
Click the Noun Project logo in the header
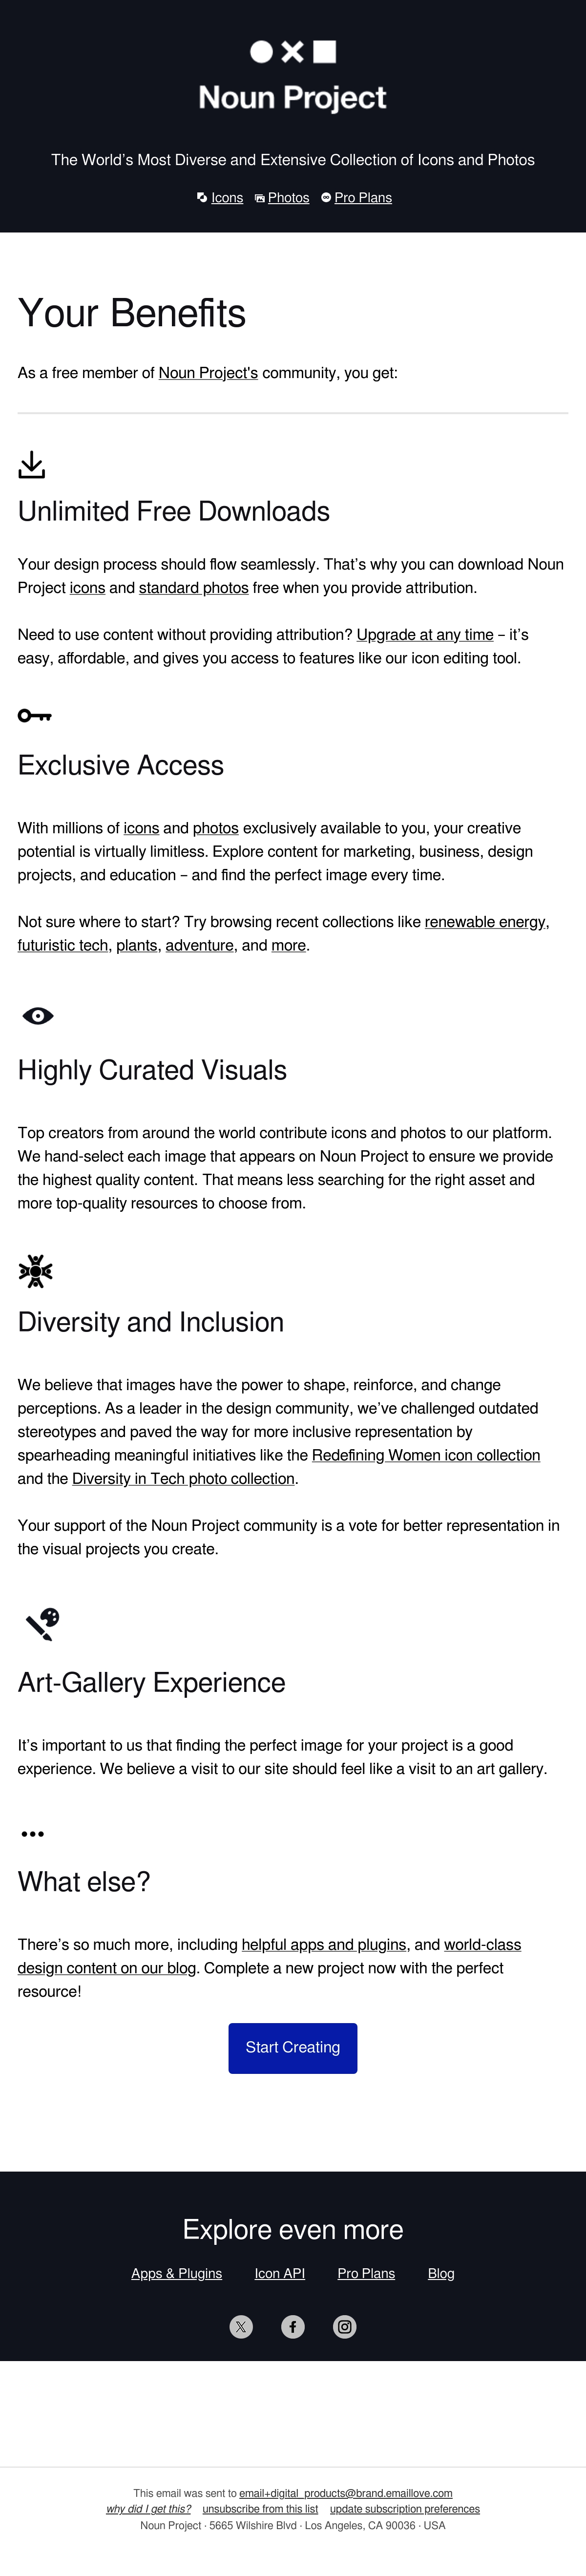click(293, 77)
